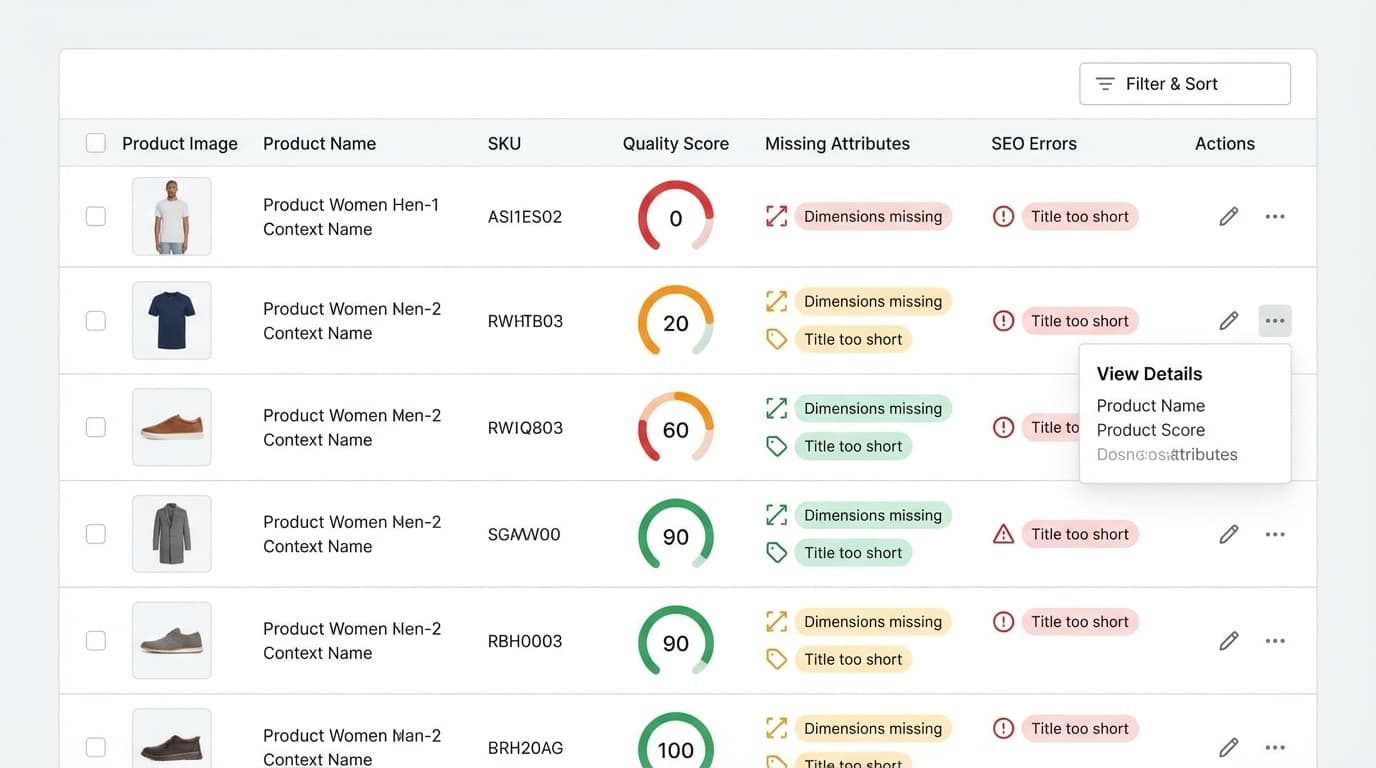Viewport: 1376px width, 768px height.
Task: Open the brown shoe product thumbnail
Action: click(x=172, y=427)
